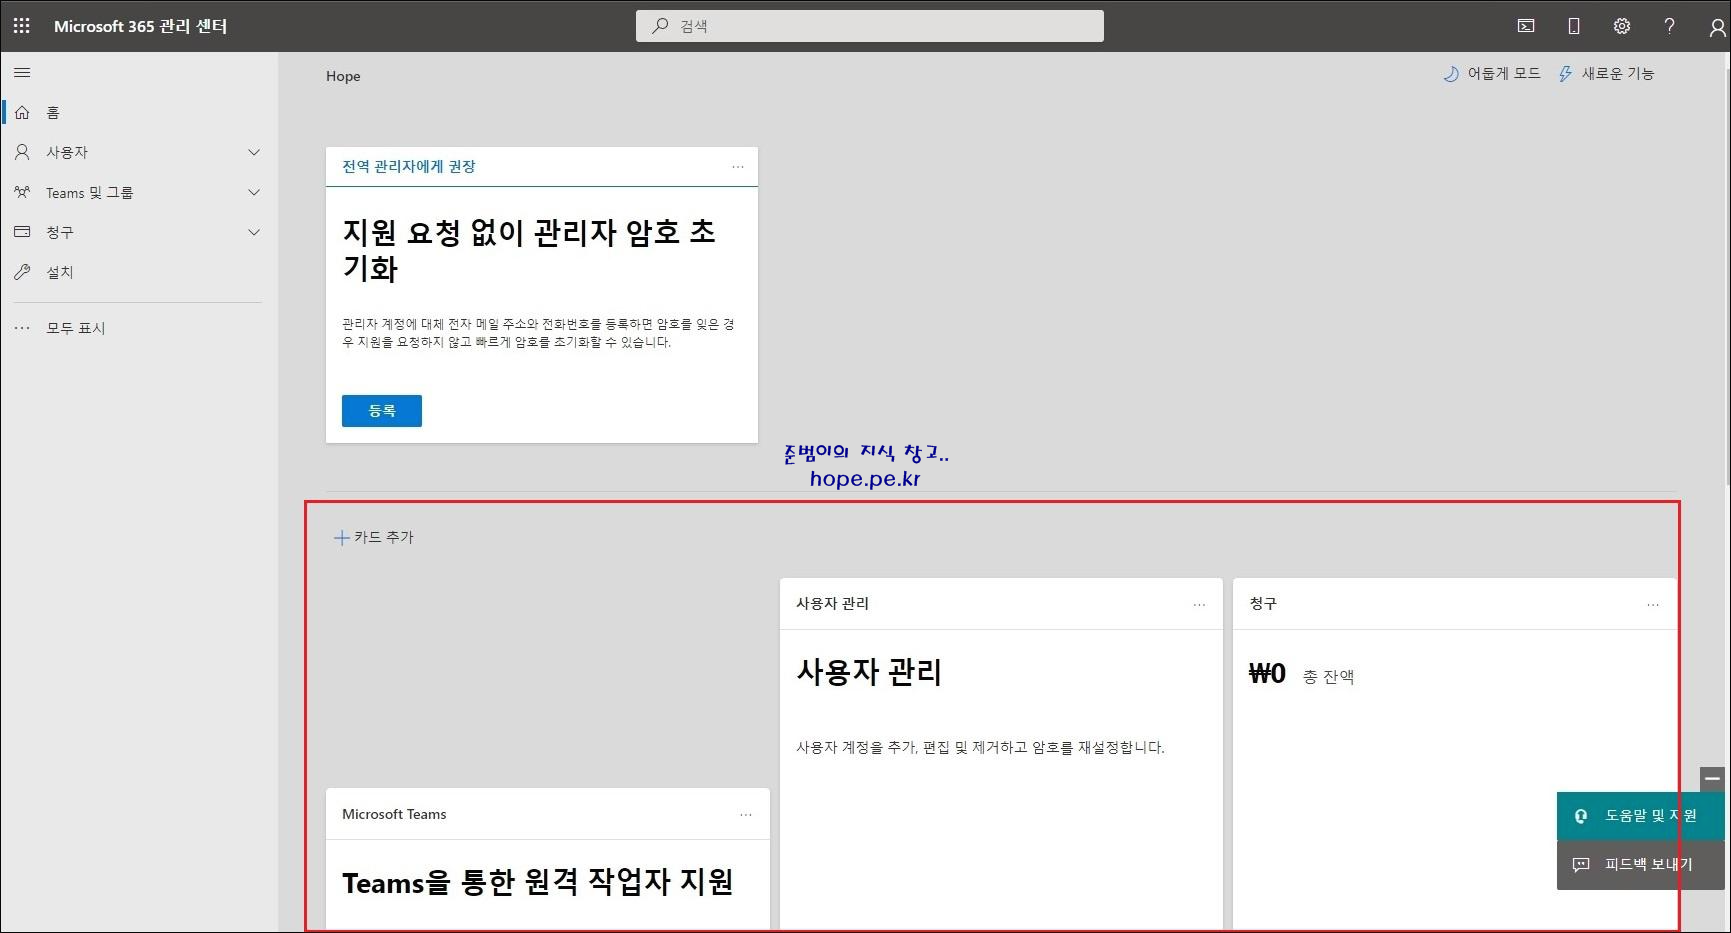Image resolution: width=1731 pixels, height=933 pixels.
Task: Click the Hope organization name
Action: coord(343,76)
